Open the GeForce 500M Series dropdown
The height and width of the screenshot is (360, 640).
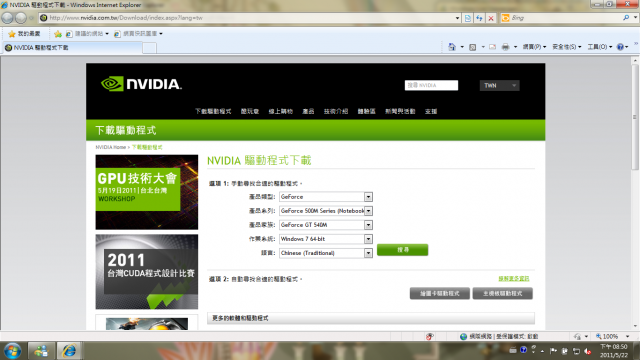pos(325,211)
